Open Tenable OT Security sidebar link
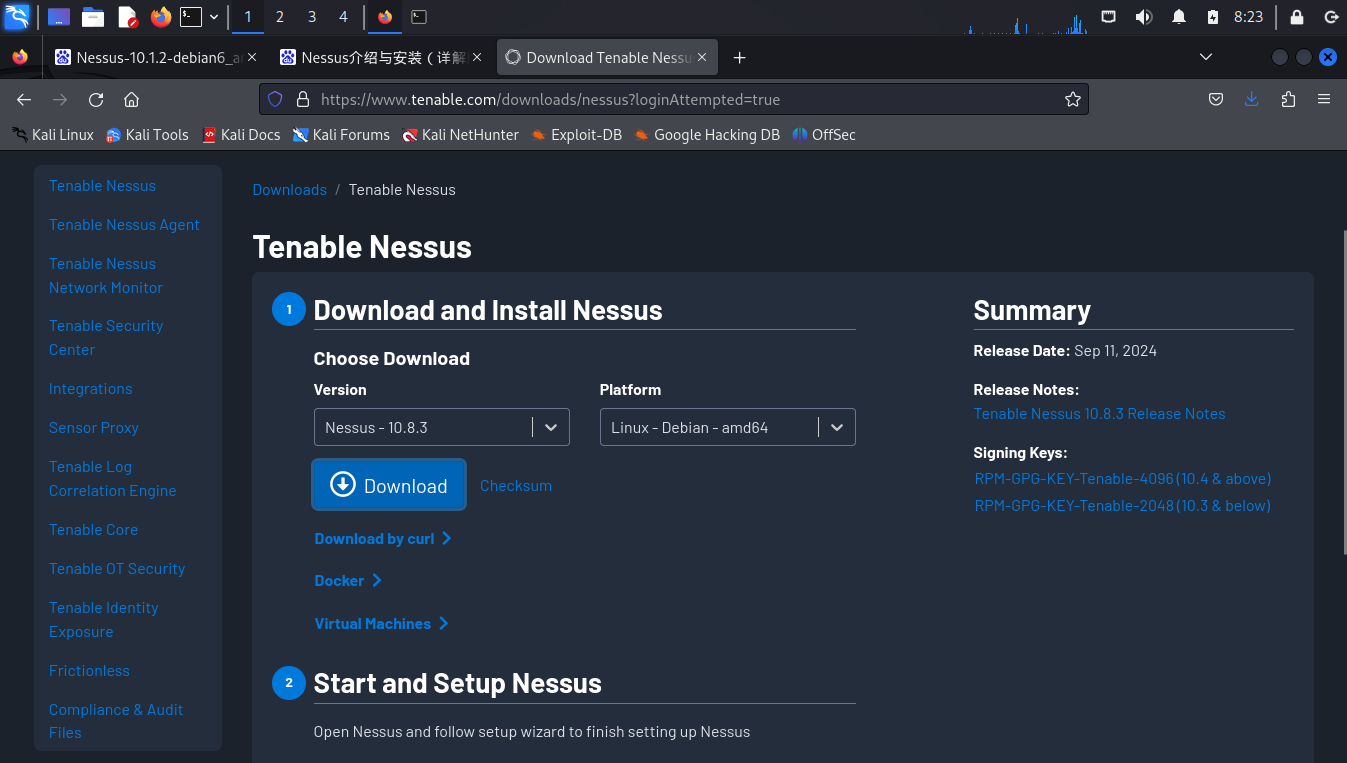This screenshot has height=763, width=1347. click(117, 569)
